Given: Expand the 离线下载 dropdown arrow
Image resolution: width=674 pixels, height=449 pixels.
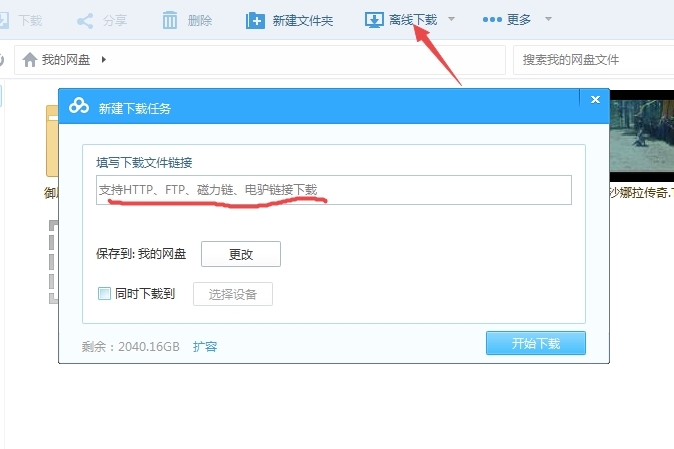Looking at the screenshot, I should pos(451,19).
